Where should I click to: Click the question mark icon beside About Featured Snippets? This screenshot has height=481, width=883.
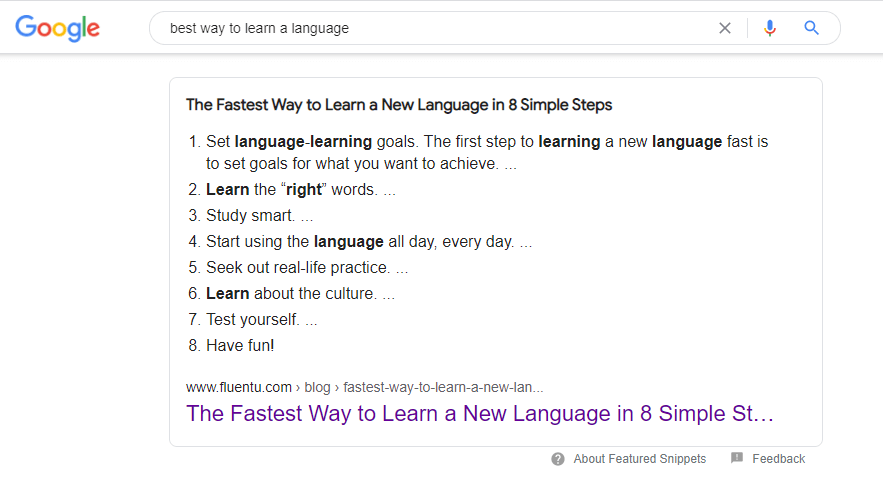click(x=558, y=459)
